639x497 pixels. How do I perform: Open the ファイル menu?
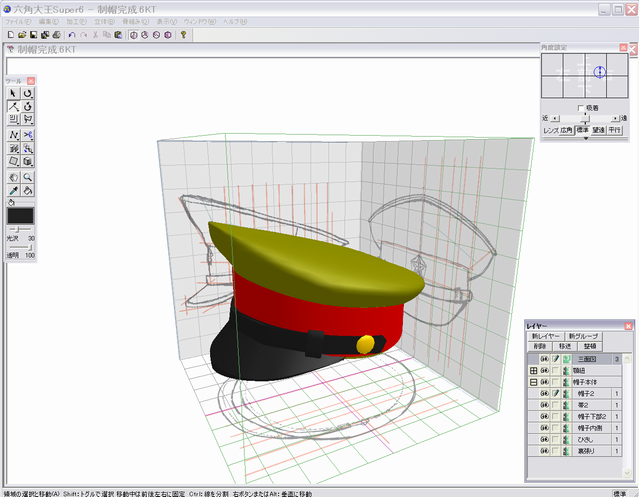pyautogui.click(x=18, y=21)
